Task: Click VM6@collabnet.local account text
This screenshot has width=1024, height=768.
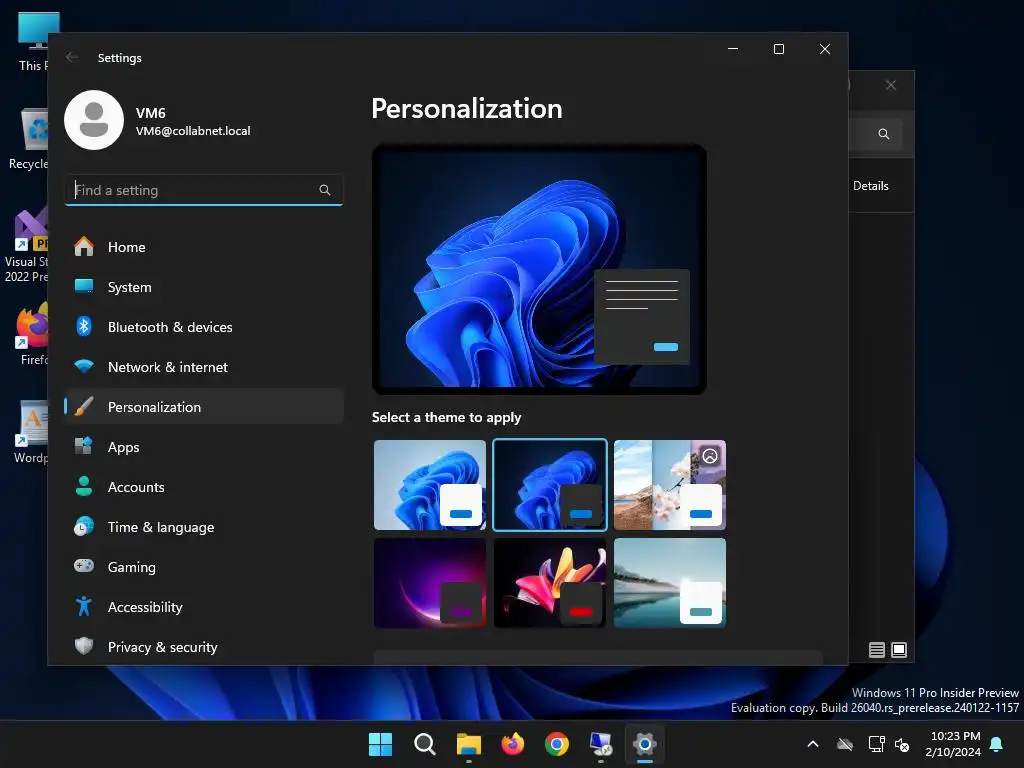Action: tap(193, 131)
